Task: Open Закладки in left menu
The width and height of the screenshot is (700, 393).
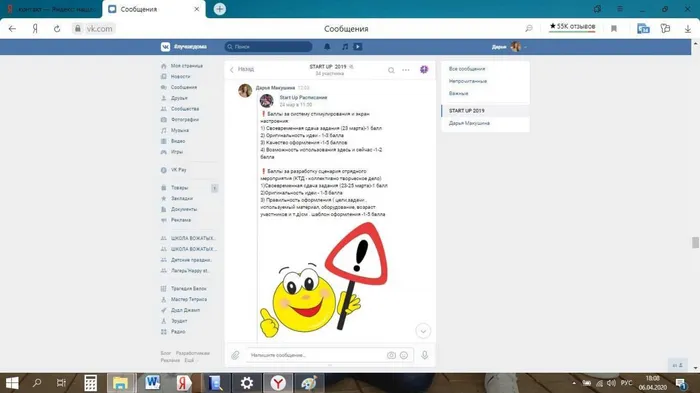Action: coord(182,198)
